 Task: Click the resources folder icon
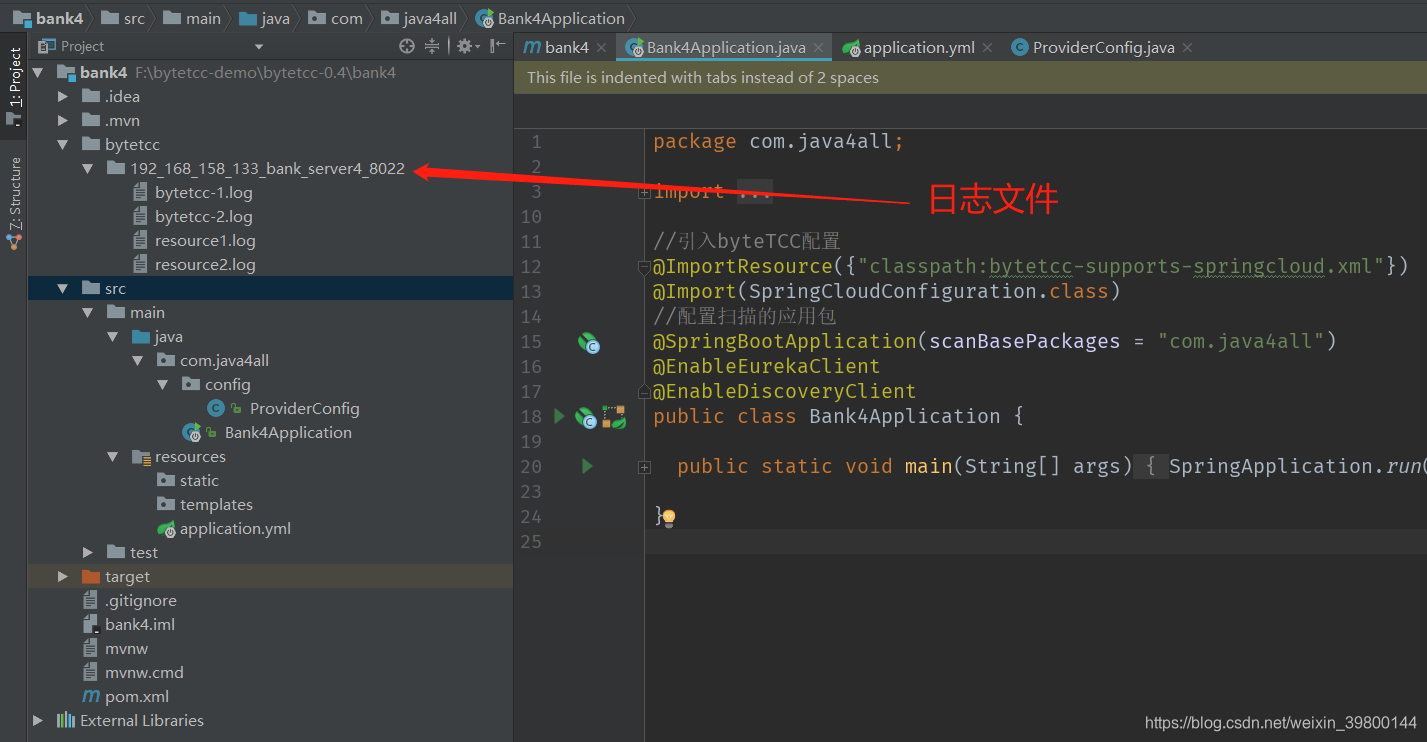(141, 457)
